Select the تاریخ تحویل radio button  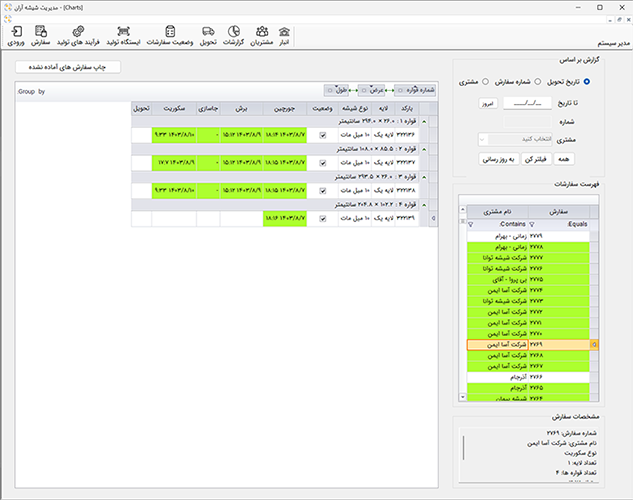click(x=586, y=81)
